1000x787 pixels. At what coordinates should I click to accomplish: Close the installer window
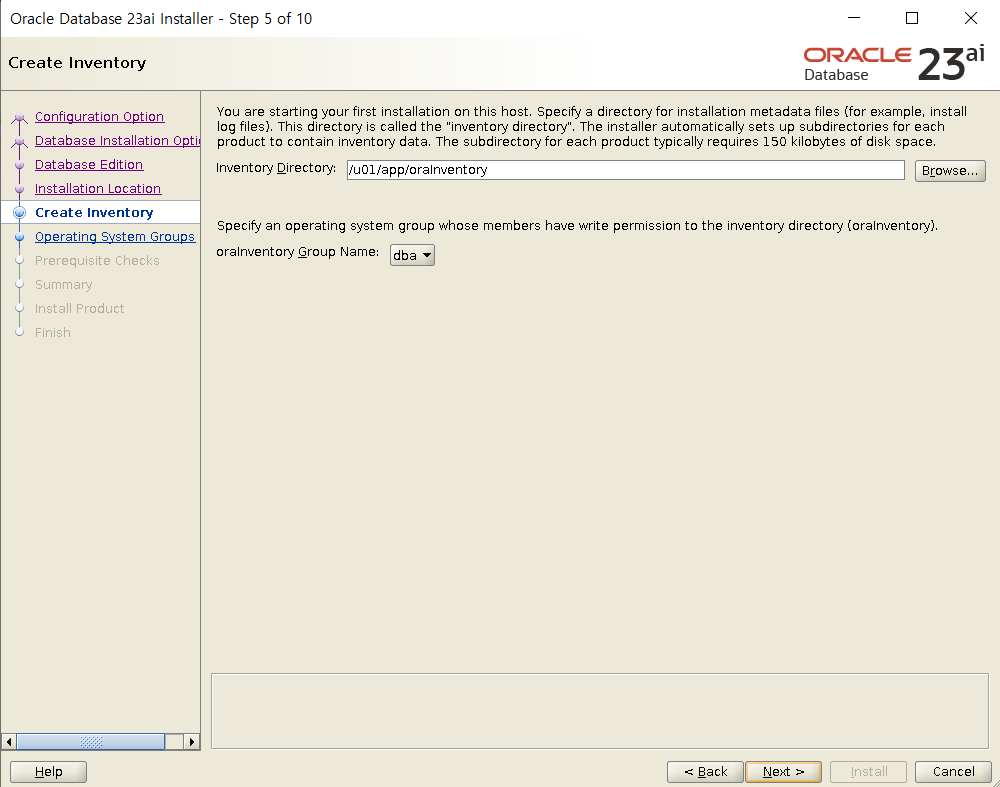click(x=971, y=18)
